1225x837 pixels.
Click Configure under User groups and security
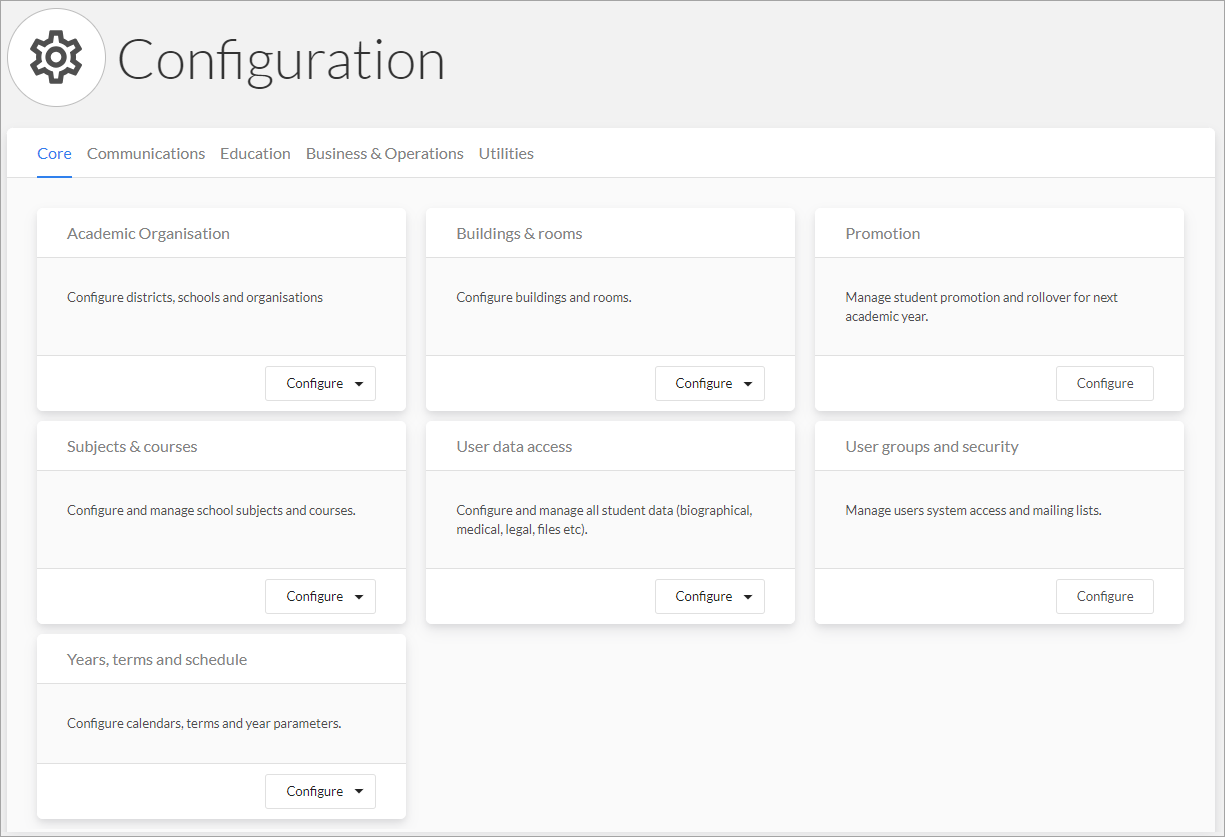[x=1105, y=596]
